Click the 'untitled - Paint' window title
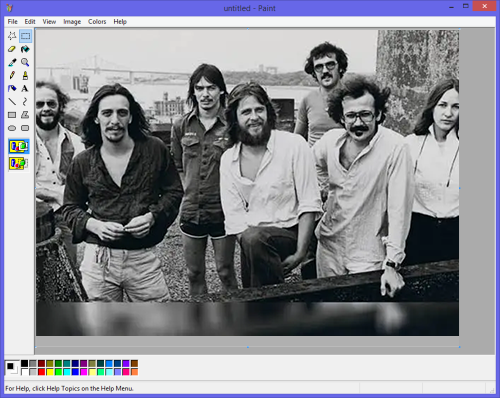The height and width of the screenshot is (398, 500). pos(249,8)
